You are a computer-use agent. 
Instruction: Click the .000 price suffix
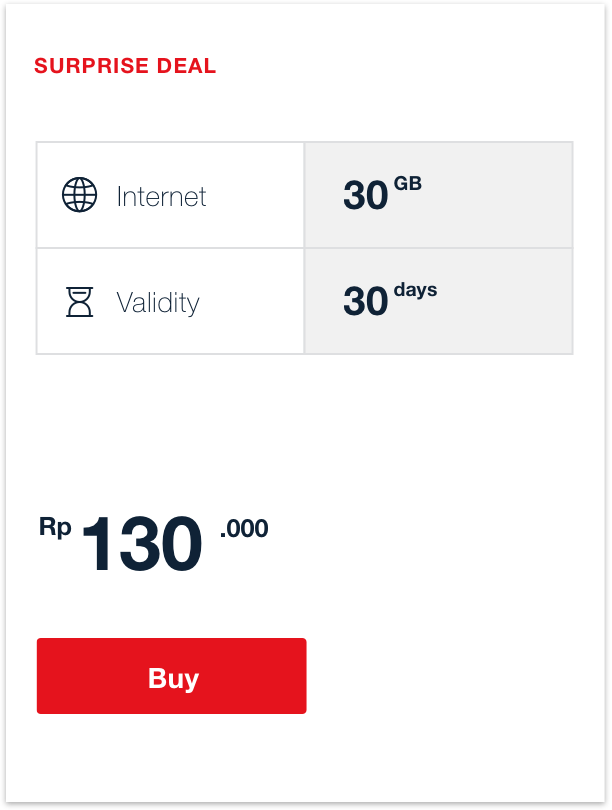point(244,528)
